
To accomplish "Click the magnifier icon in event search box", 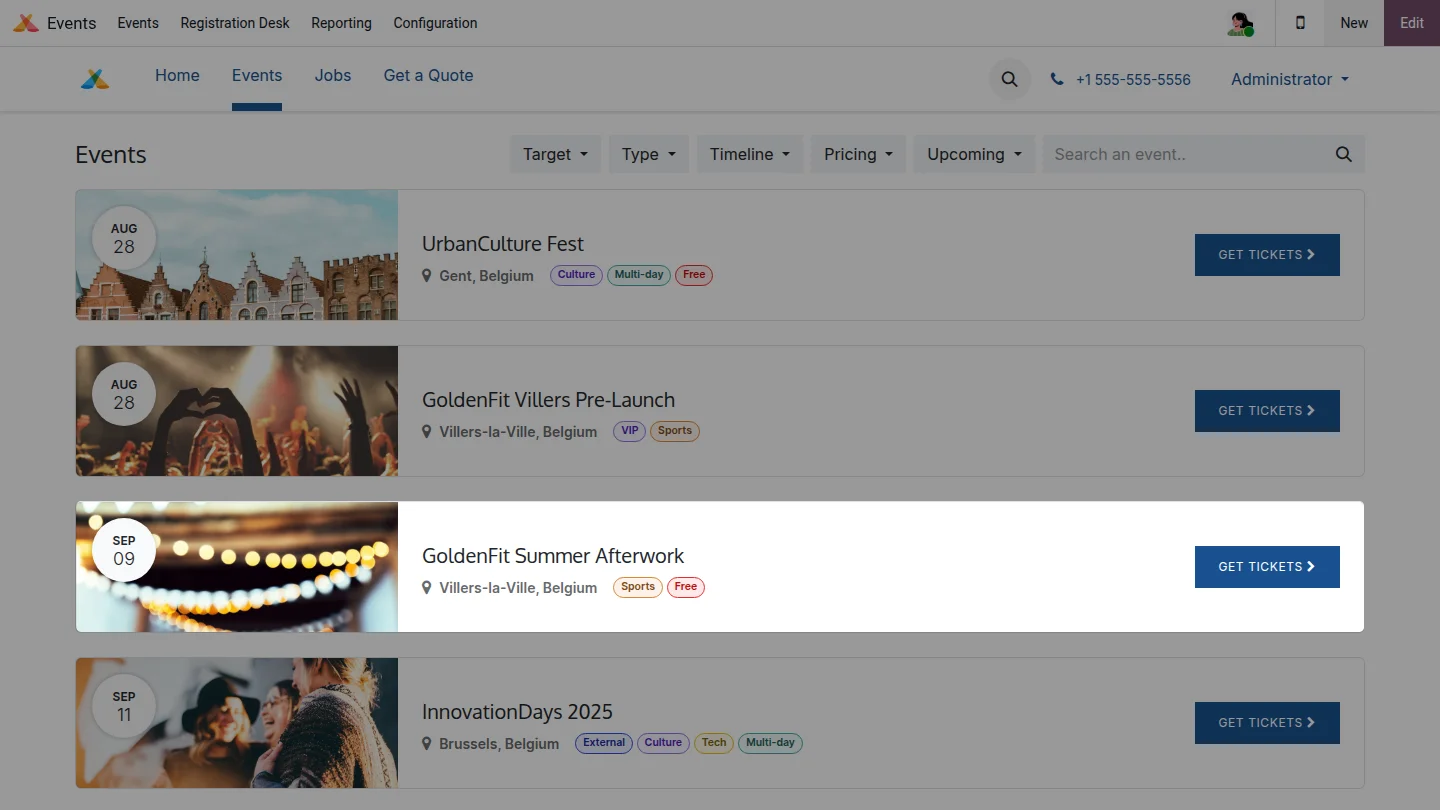I will pyautogui.click(x=1343, y=154).
